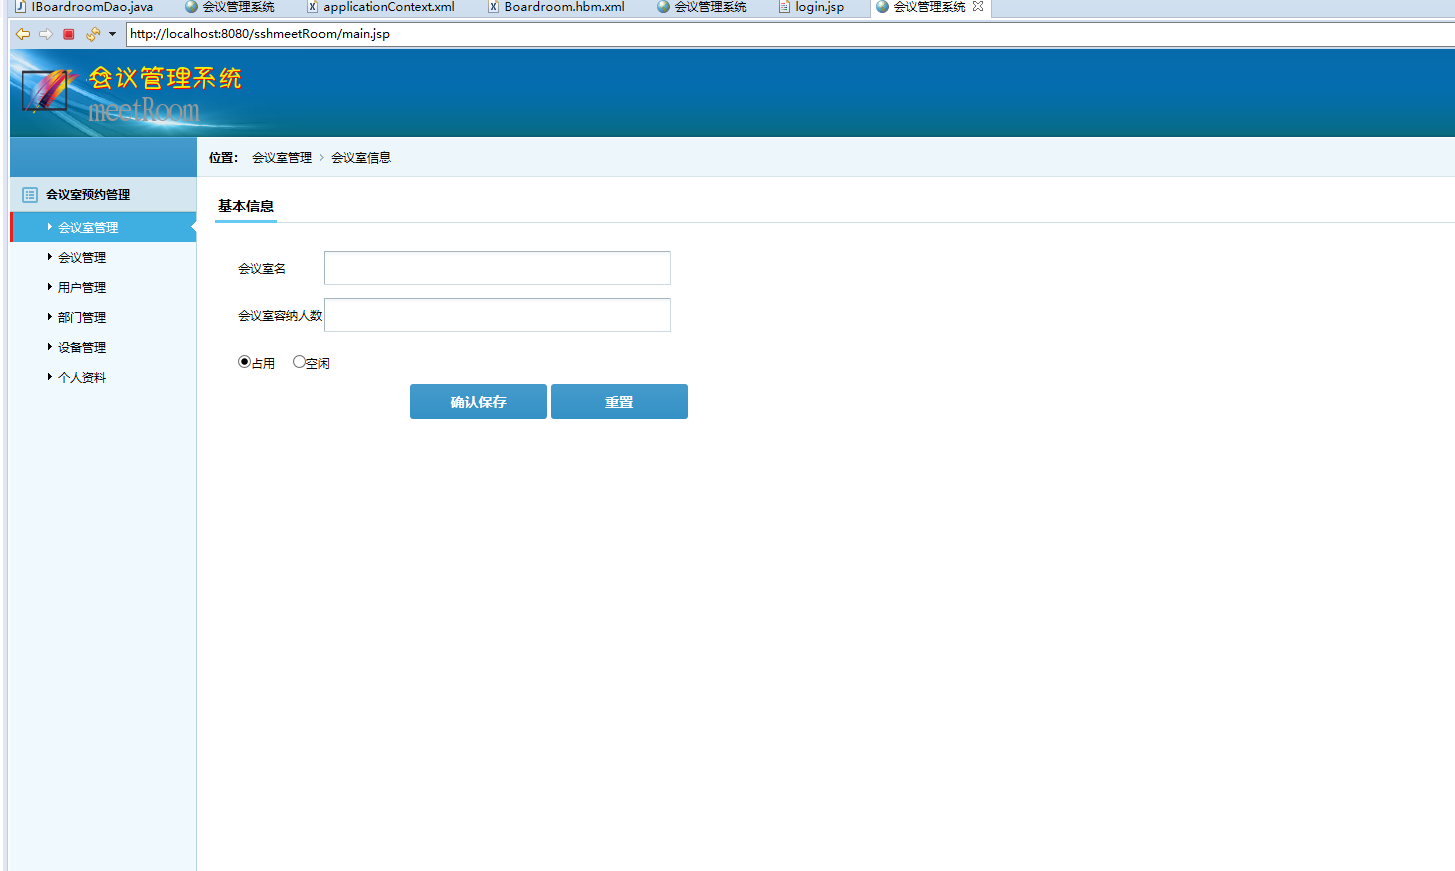Click the address bar showing localhost:8080/sshmeetRoom/main.jsp
This screenshot has height=871, width=1455.
click(790, 34)
